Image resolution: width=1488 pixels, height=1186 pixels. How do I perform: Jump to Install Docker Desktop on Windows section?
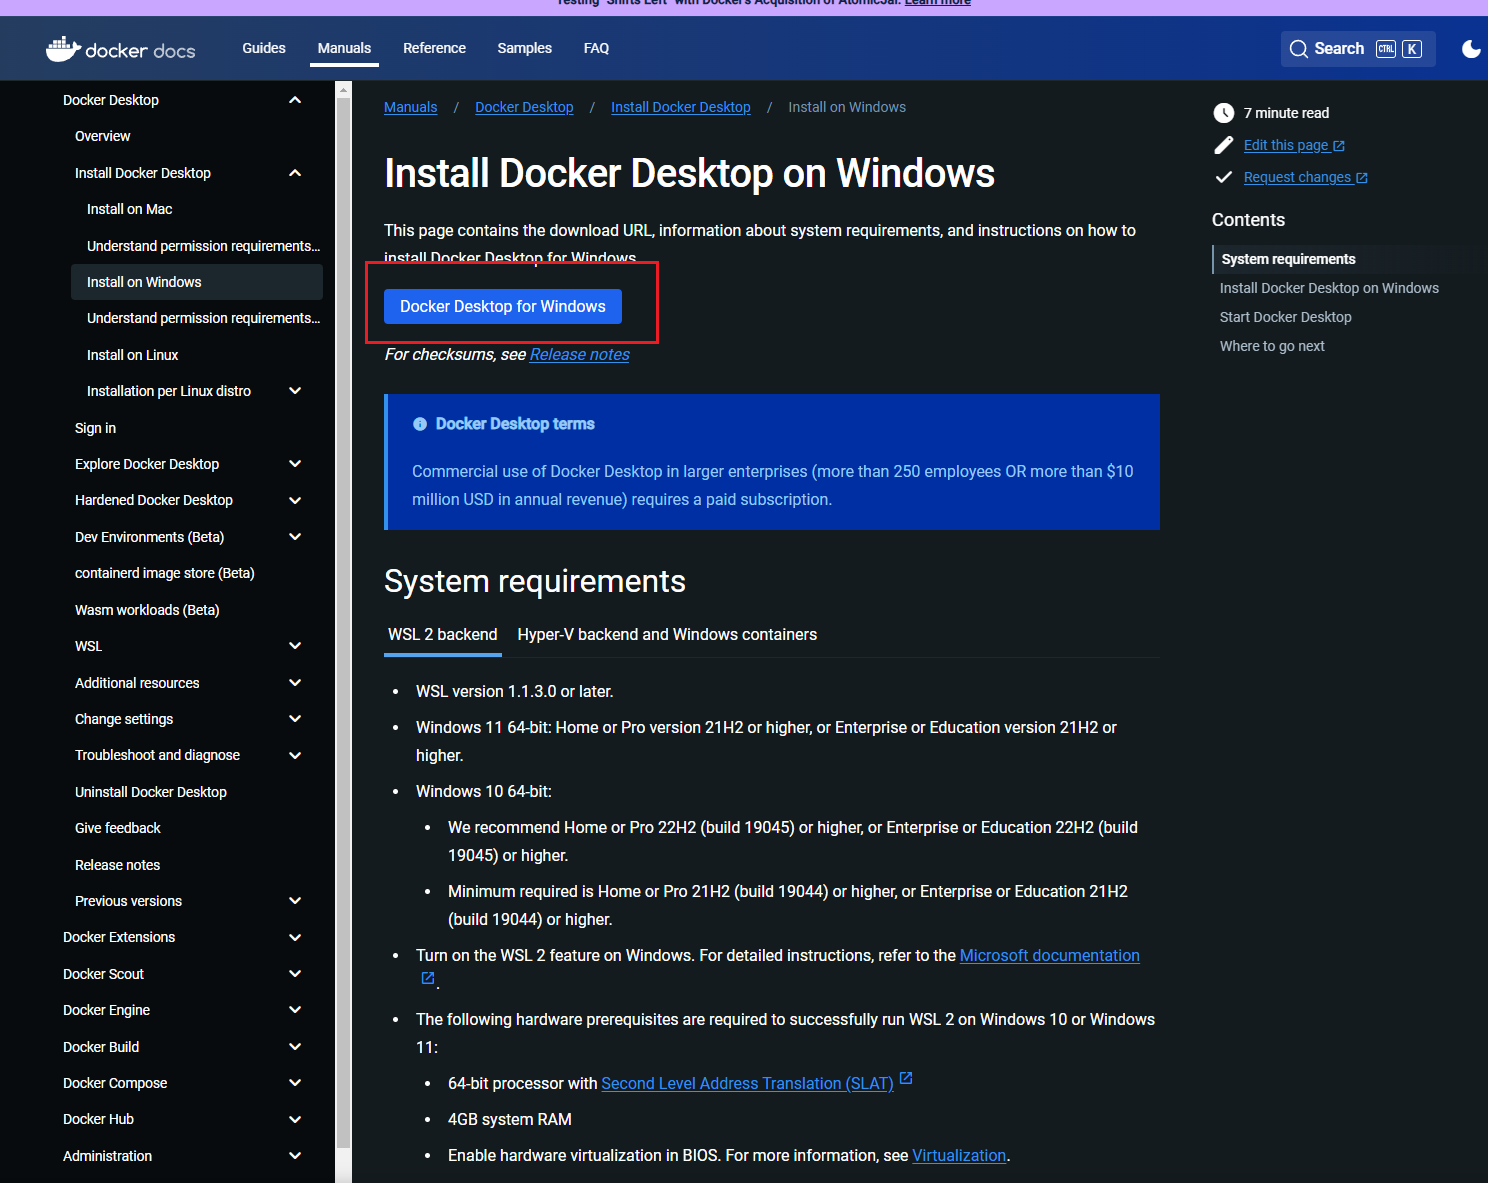tap(1329, 288)
